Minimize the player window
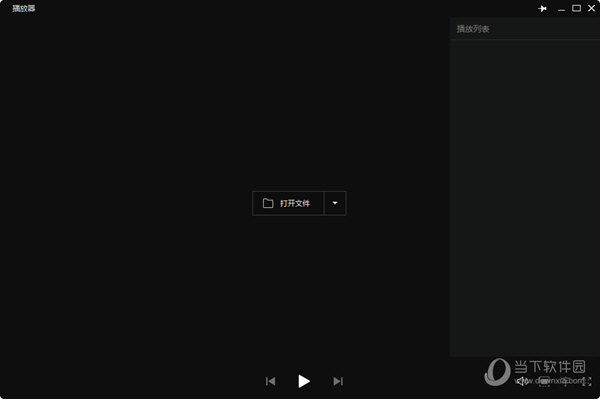Image resolution: width=600 pixels, height=399 pixels. coord(561,8)
